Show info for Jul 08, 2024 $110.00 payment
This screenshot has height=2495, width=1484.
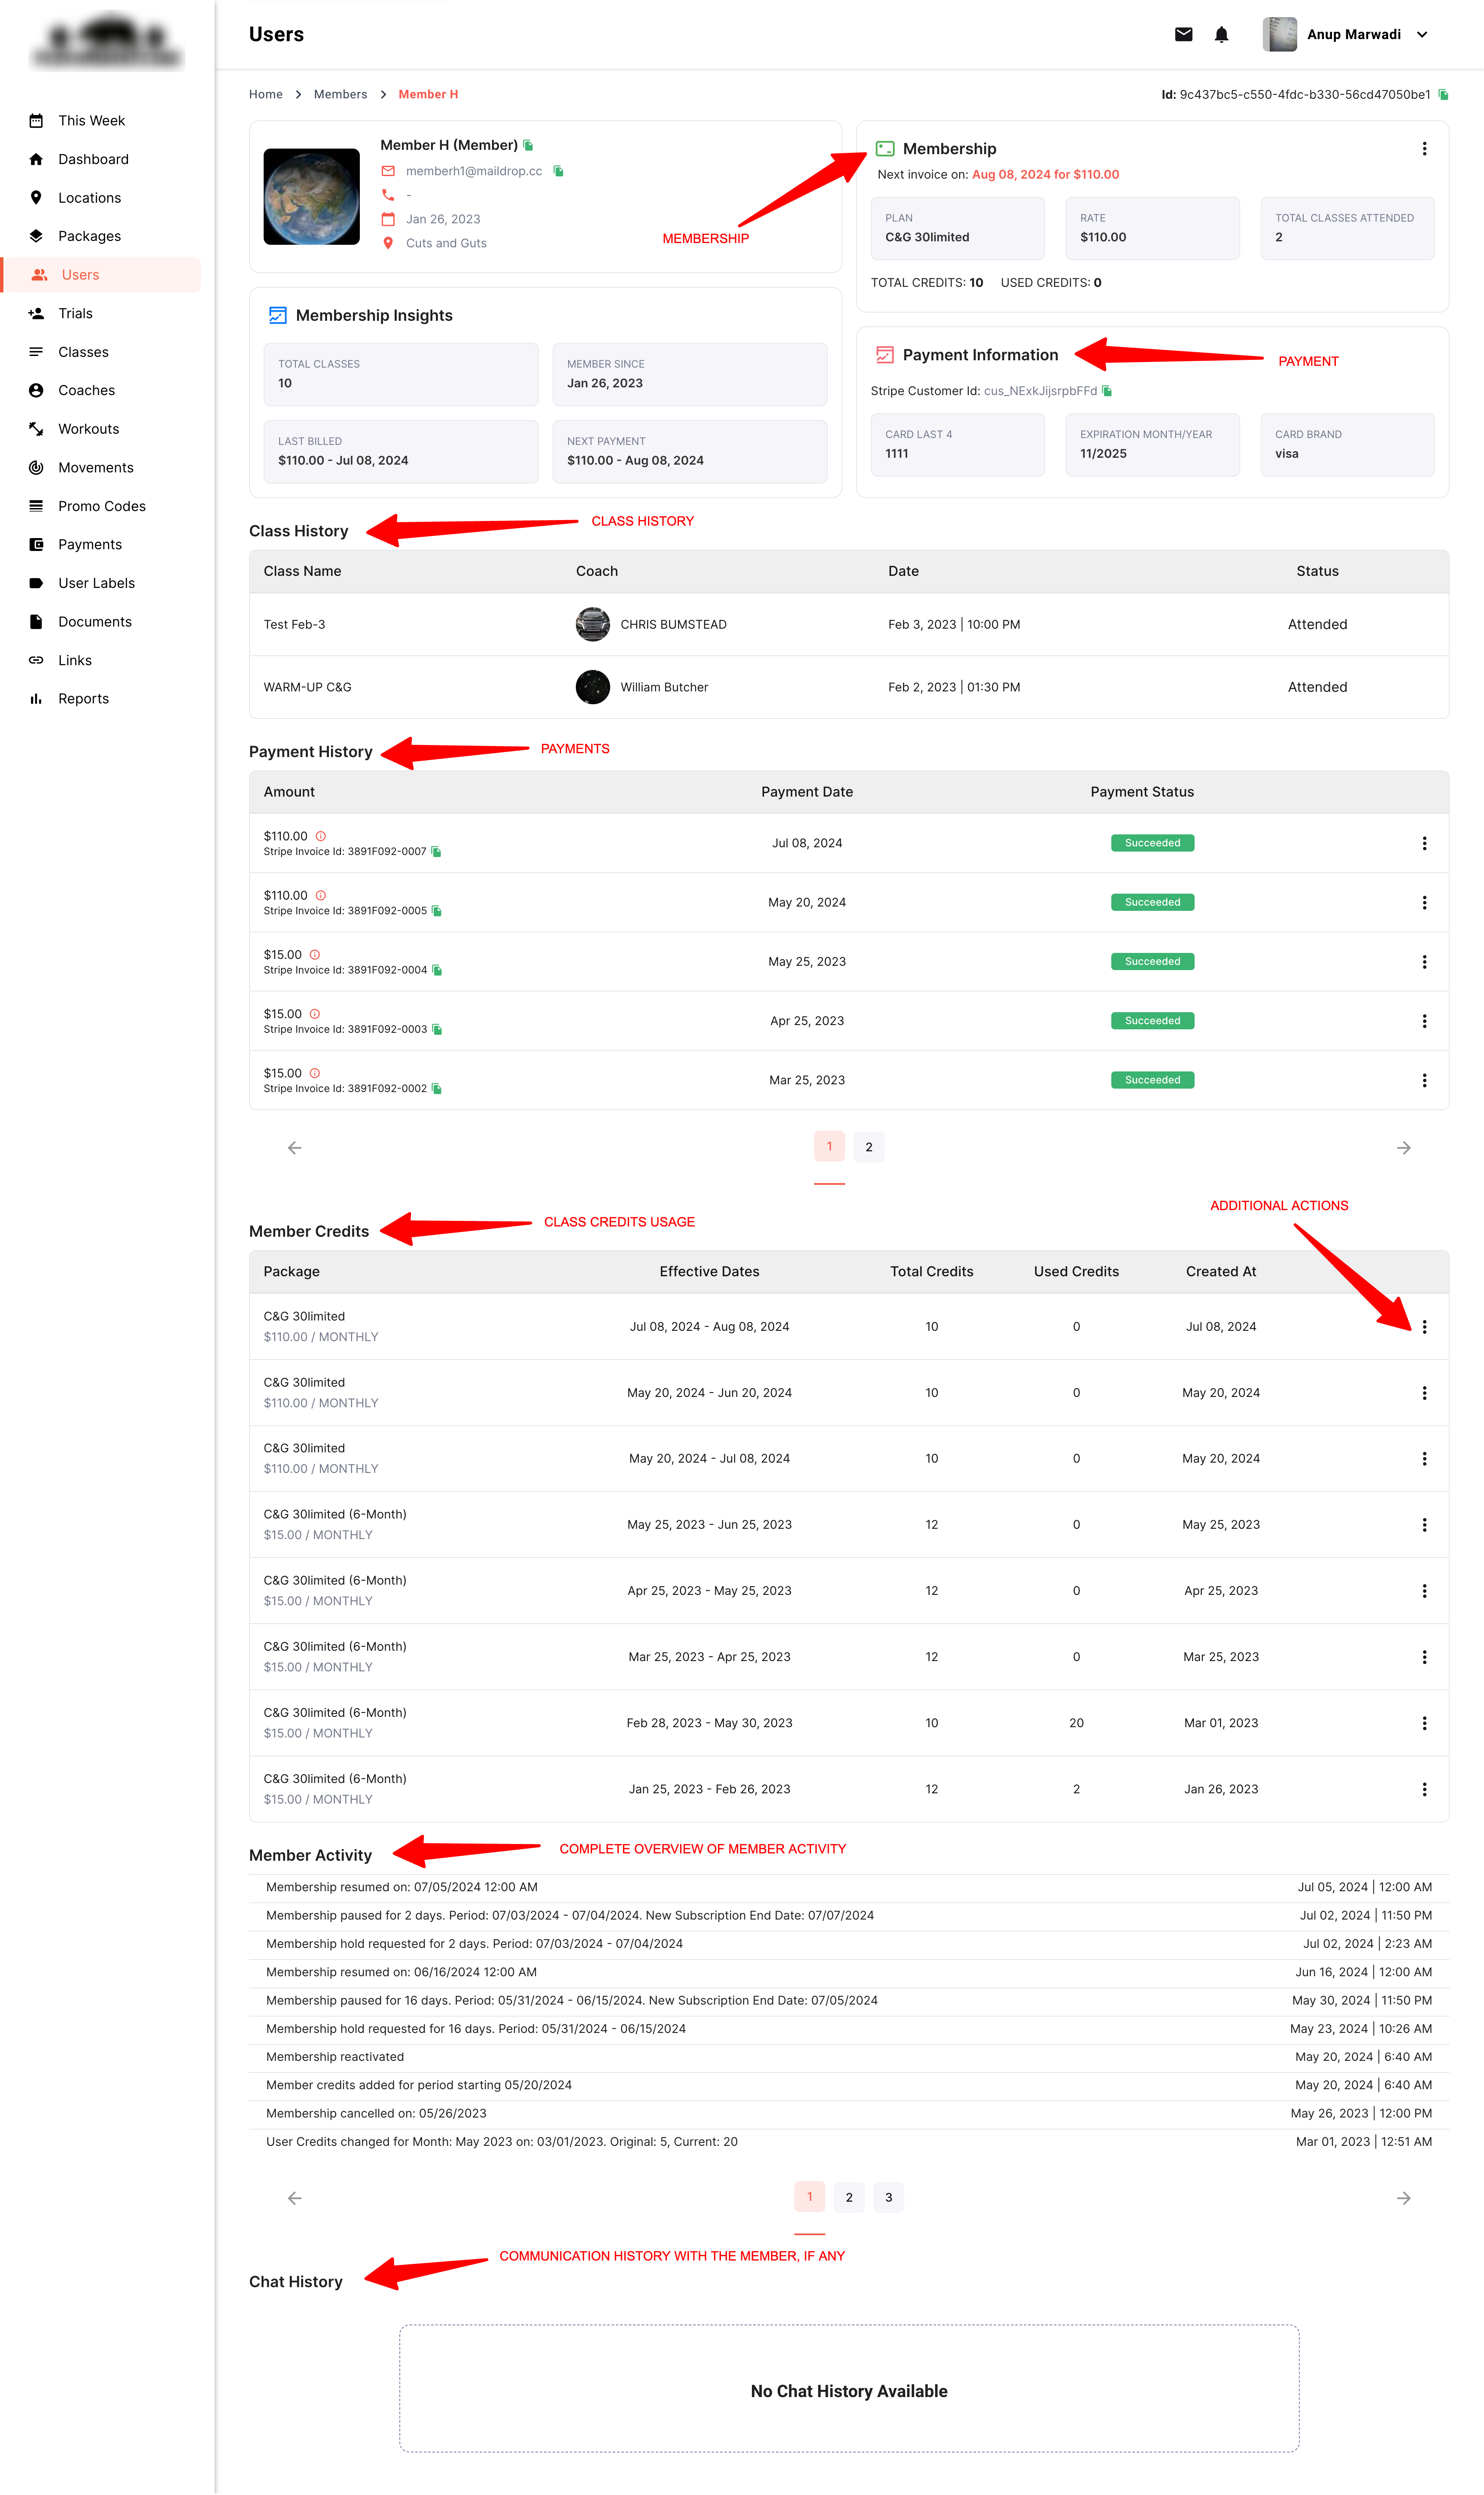tap(321, 836)
